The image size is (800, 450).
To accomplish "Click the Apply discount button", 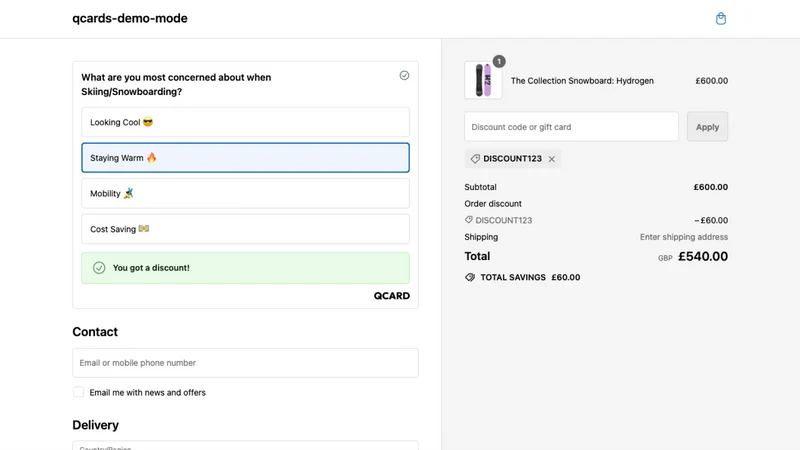I will click(x=707, y=127).
